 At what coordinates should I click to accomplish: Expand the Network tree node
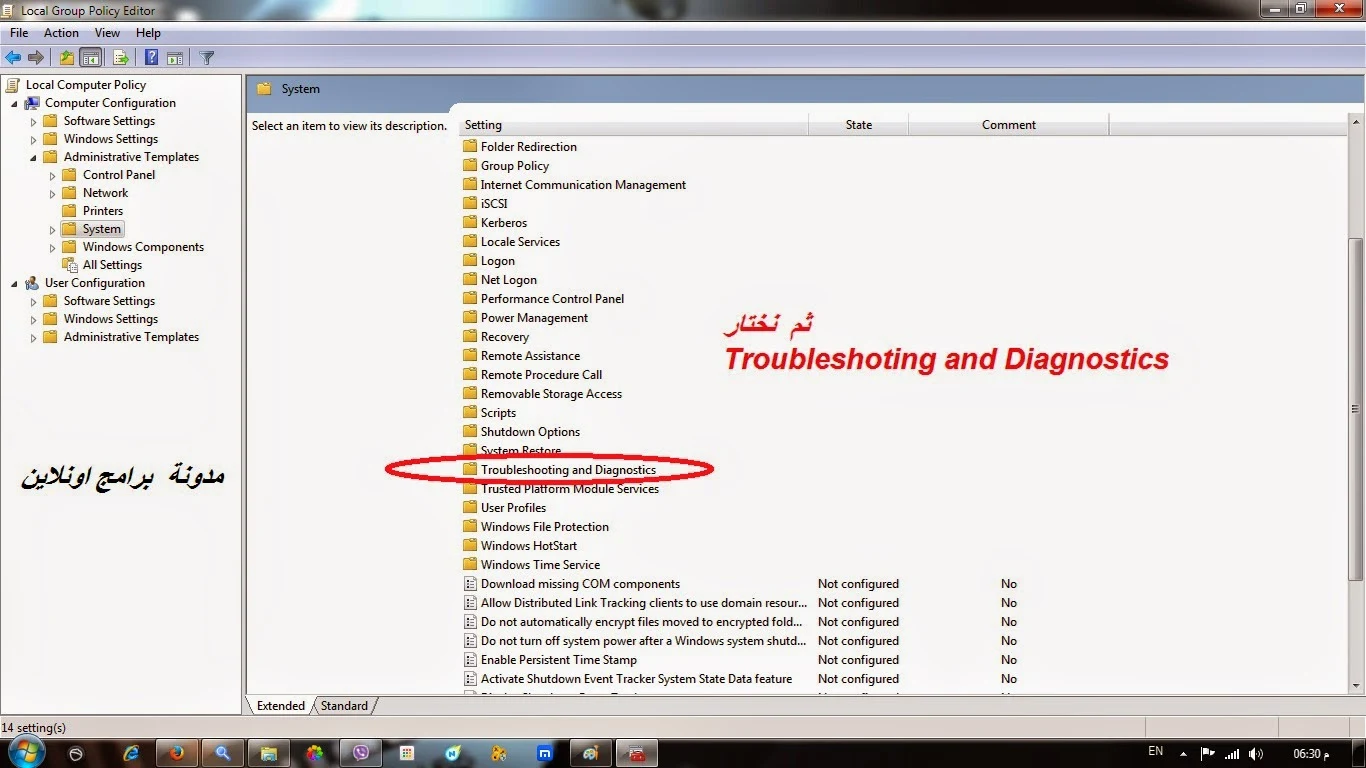[x=53, y=193]
